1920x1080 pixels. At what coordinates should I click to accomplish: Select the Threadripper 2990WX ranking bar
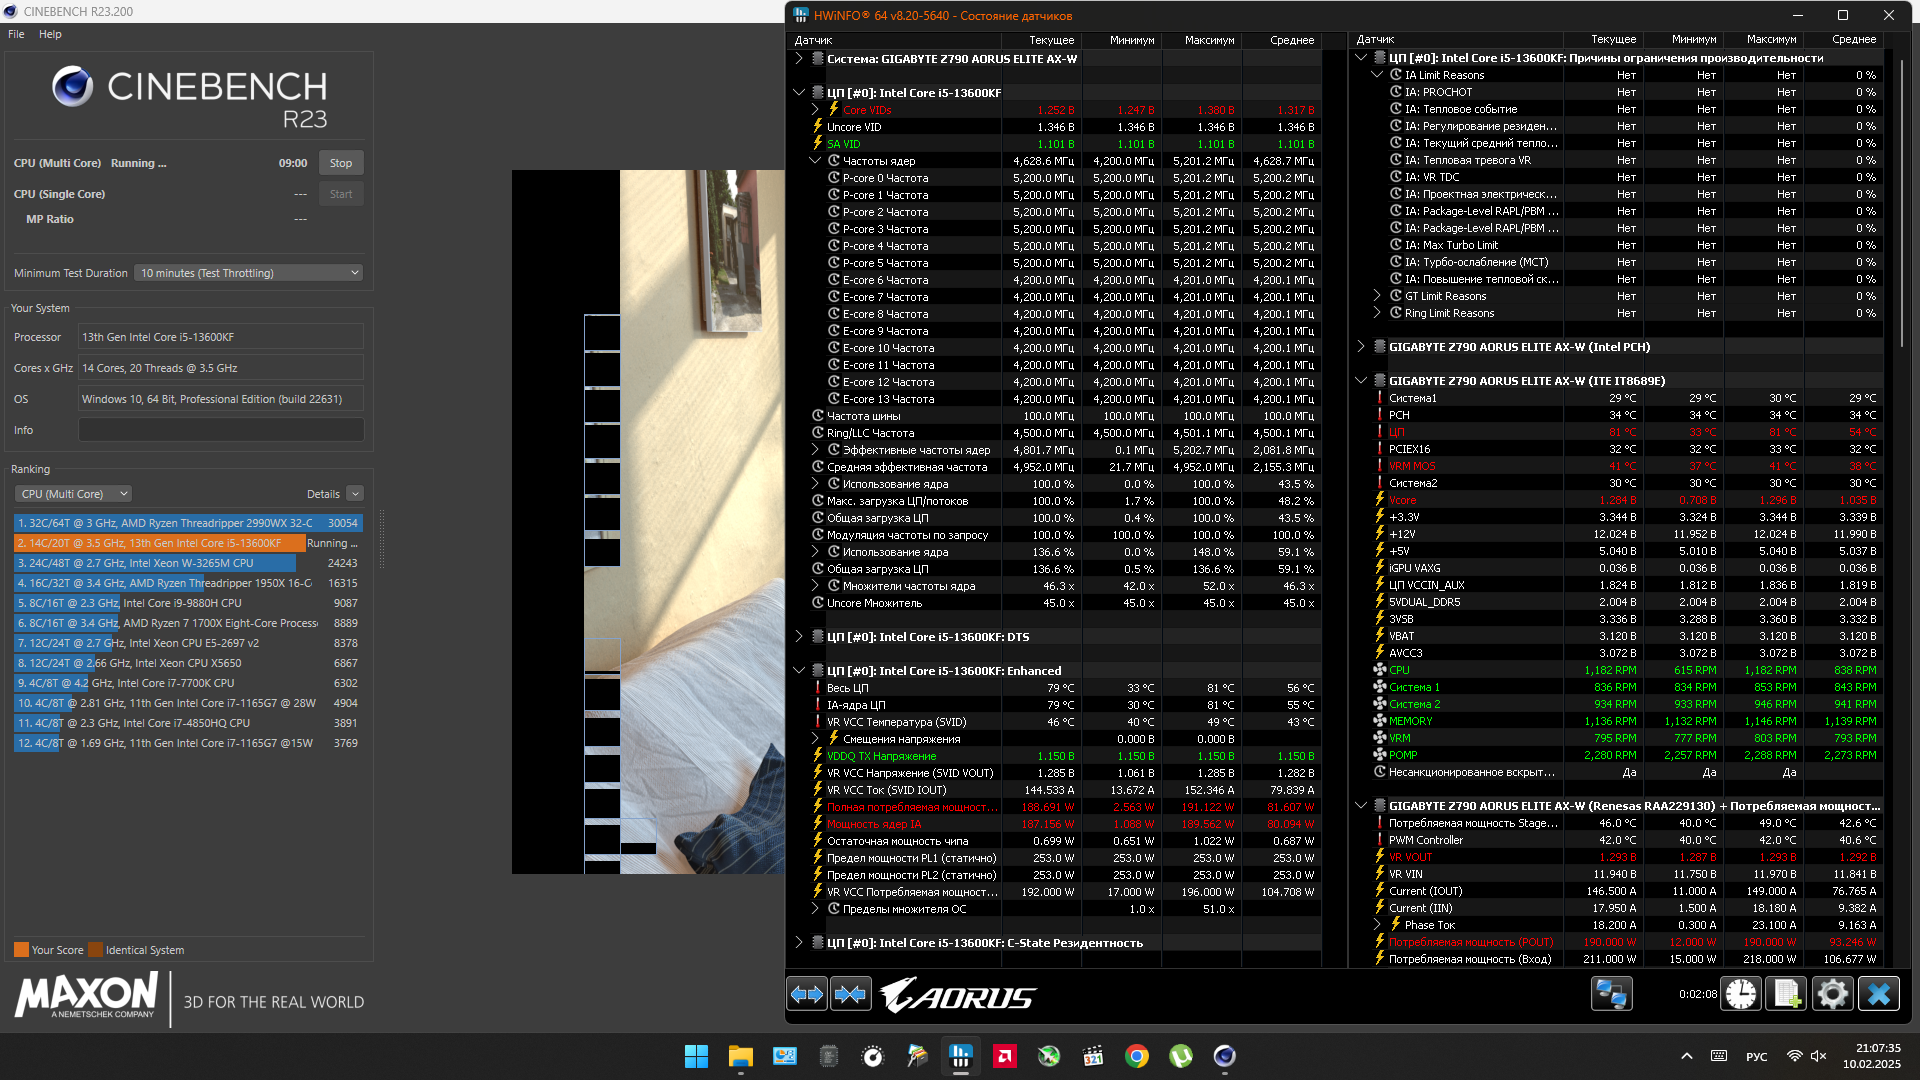click(188, 523)
